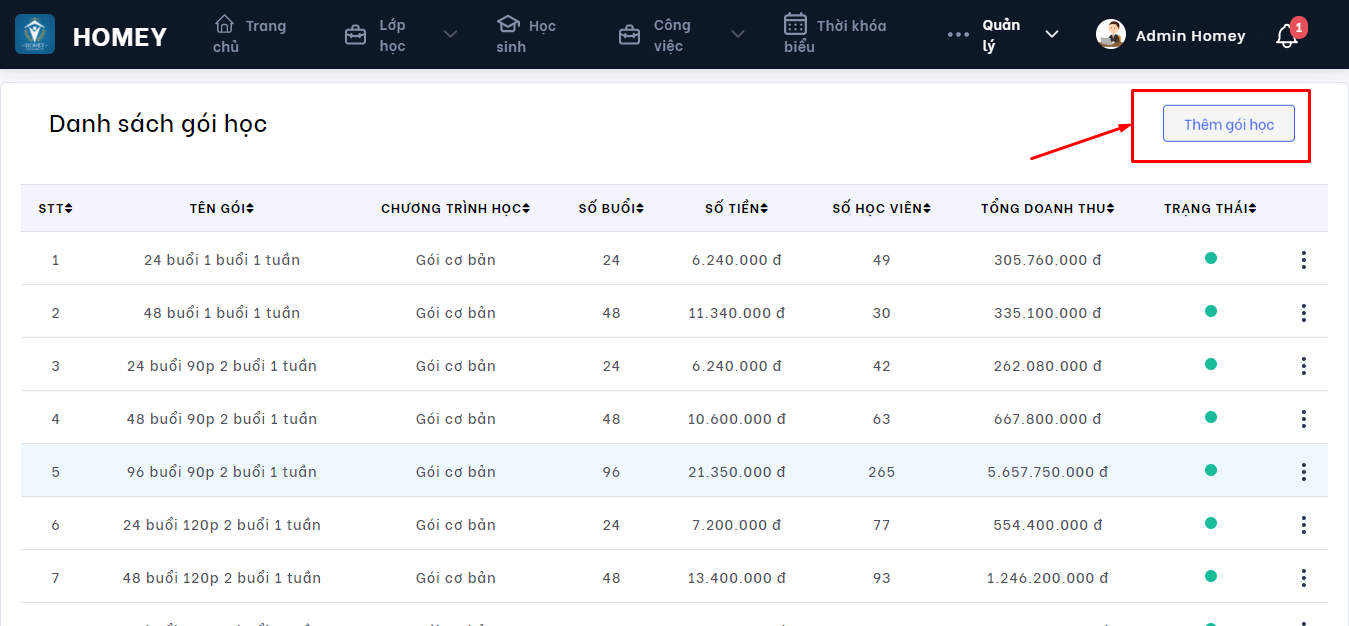Expand the Công việc dropdown chevron
This screenshot has height=626, width=1349.
[738, 35]
